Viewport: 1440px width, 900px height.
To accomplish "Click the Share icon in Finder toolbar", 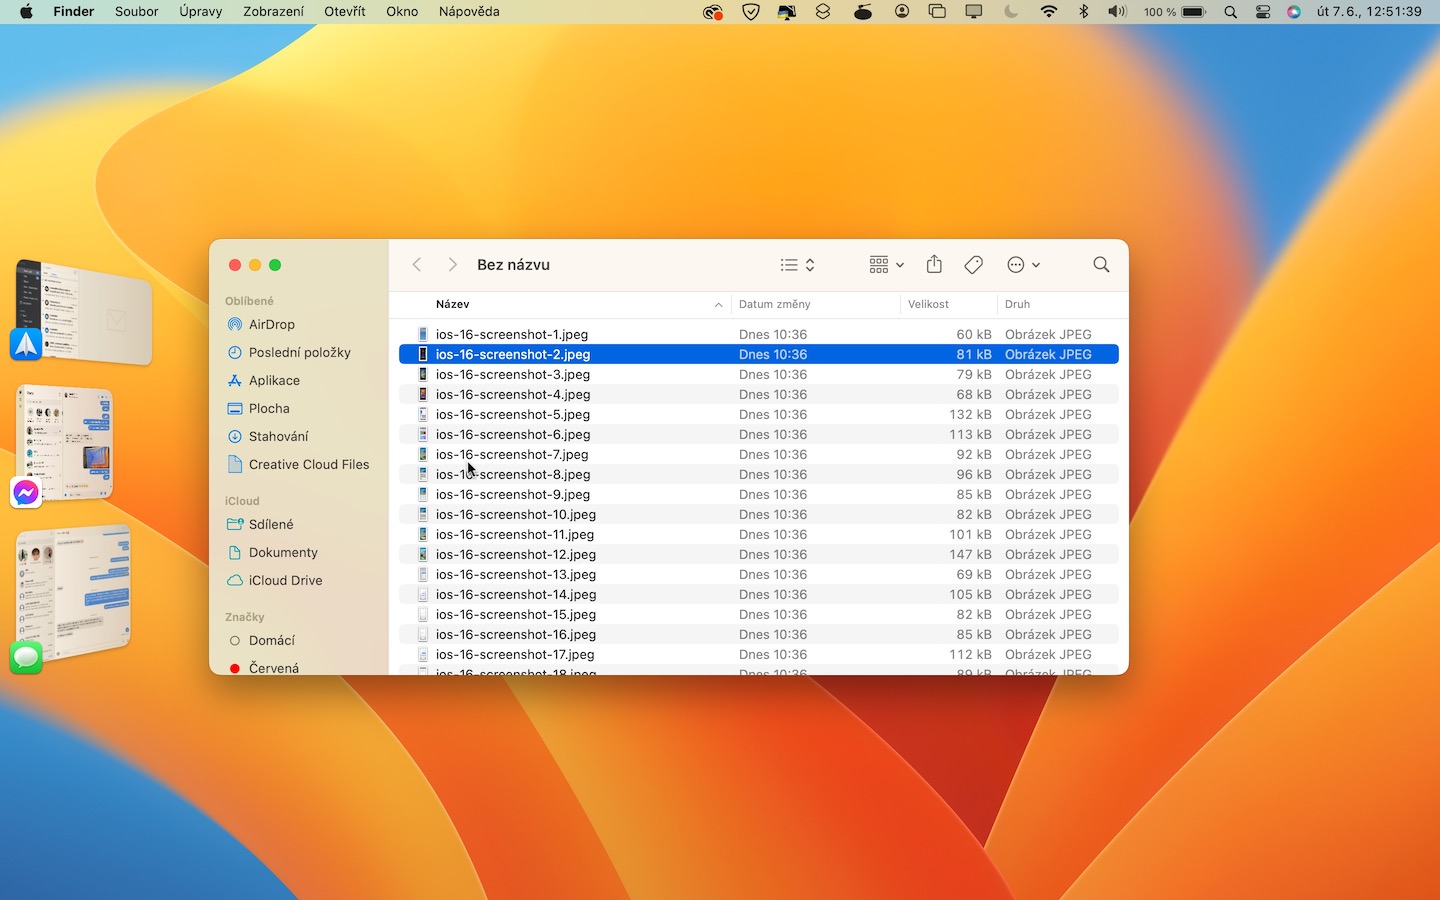I will (x=934, y=264).
